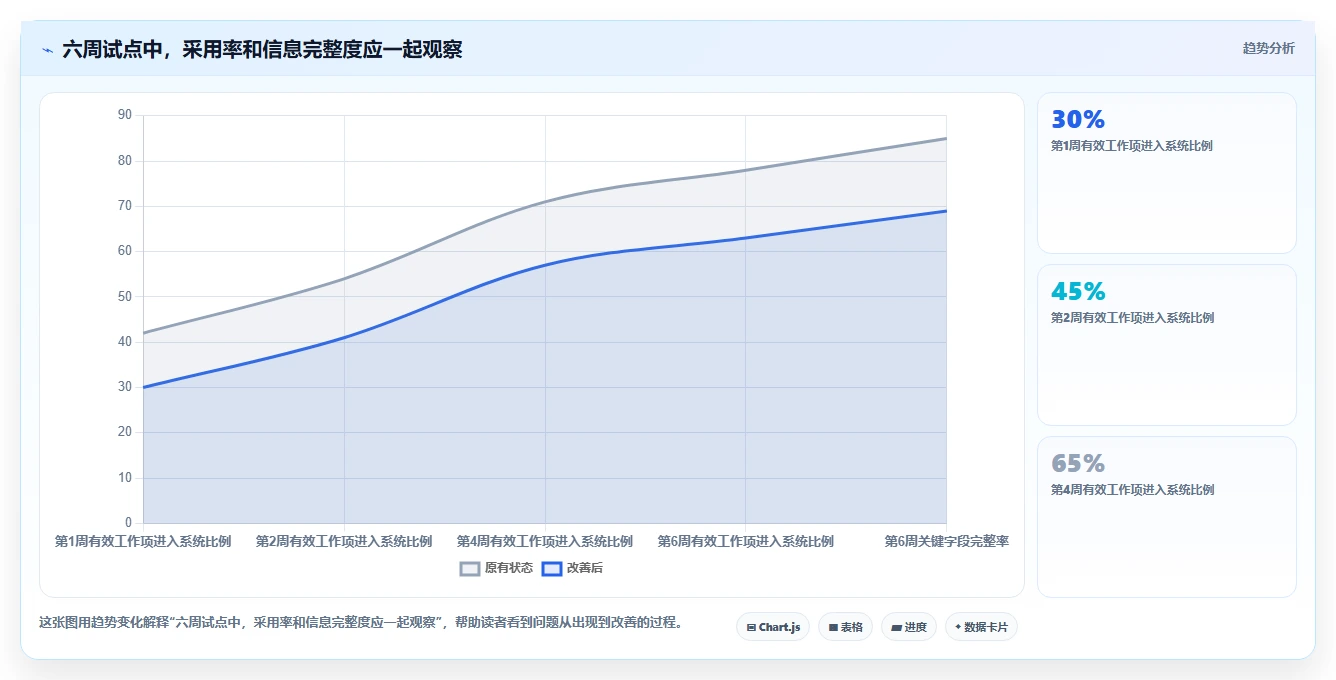The image size is (1336, 680).
Task: Click the blue 改善后 line endpoint at 69
Action: coord(946,211)
